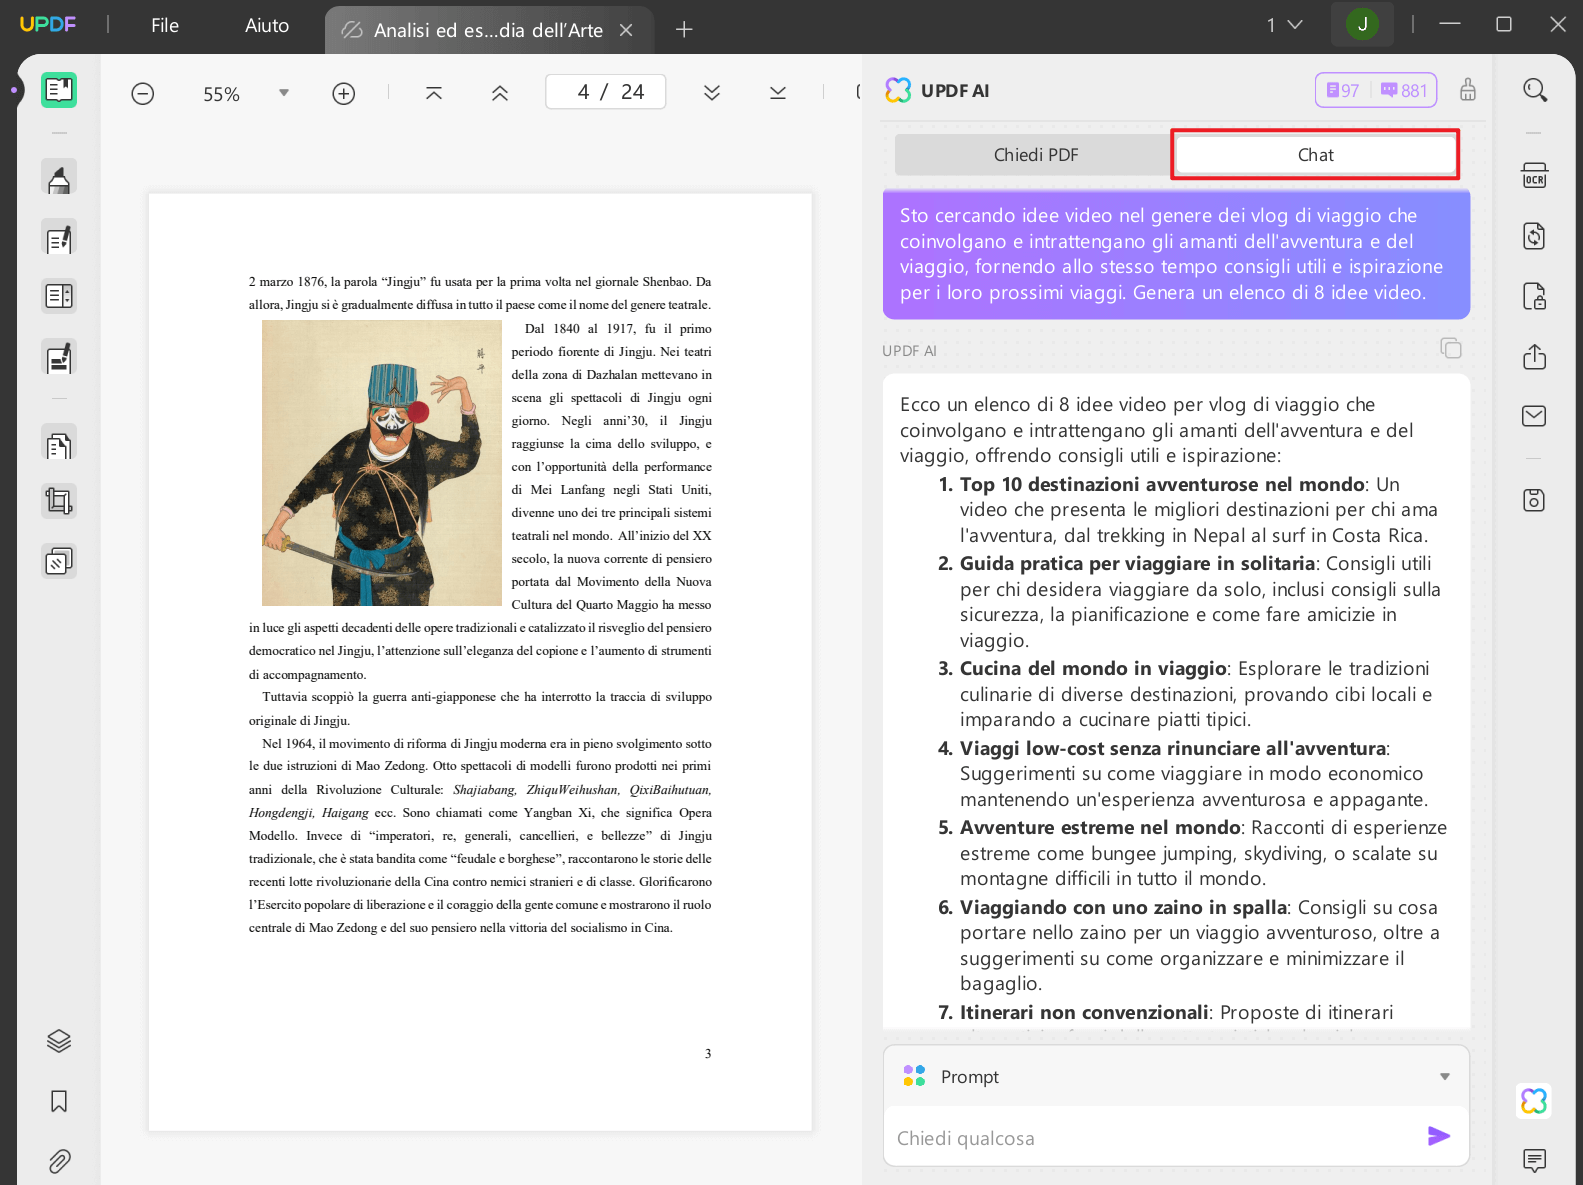Save the document with disk icon
This screenshot has width=1583, height=1185.
click(1534, 500)
